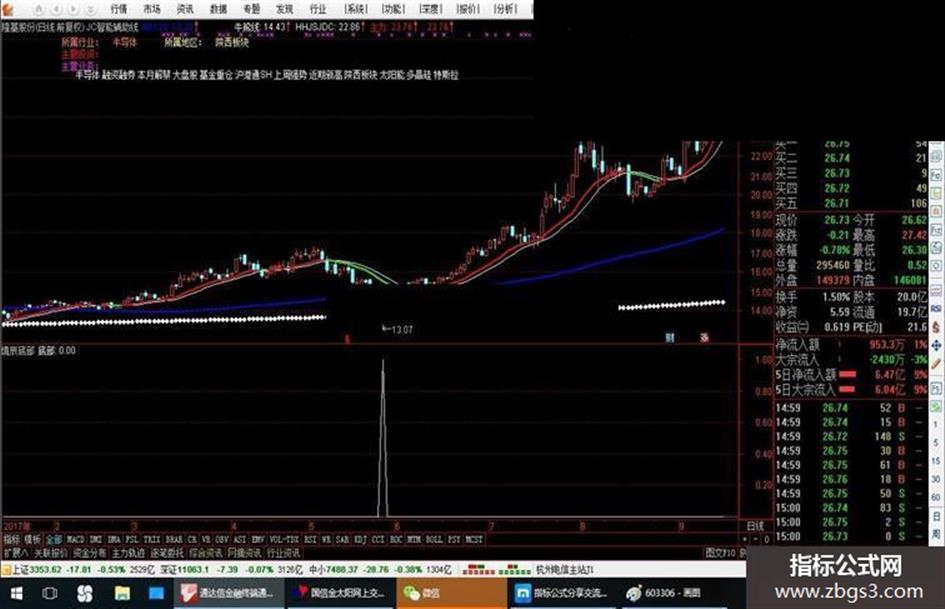Open the 发现 menu
This screenshot has height=609, width=945.
click(x=284, y=9)
